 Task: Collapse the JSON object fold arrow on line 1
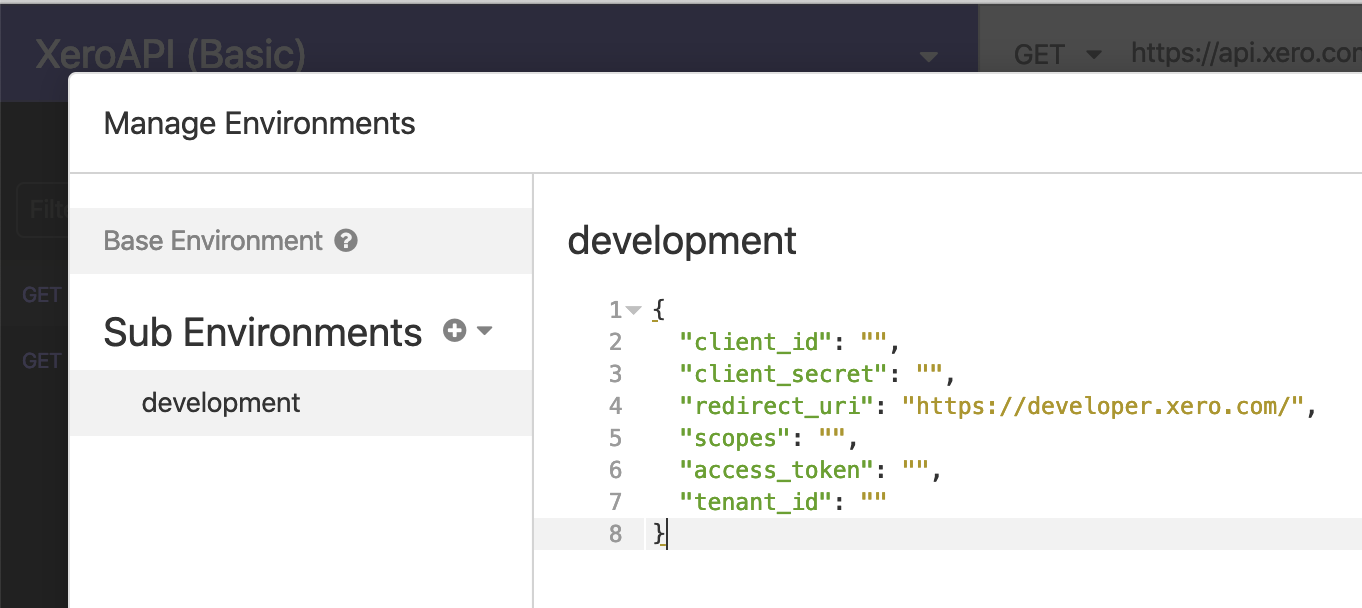coord(633,310)
